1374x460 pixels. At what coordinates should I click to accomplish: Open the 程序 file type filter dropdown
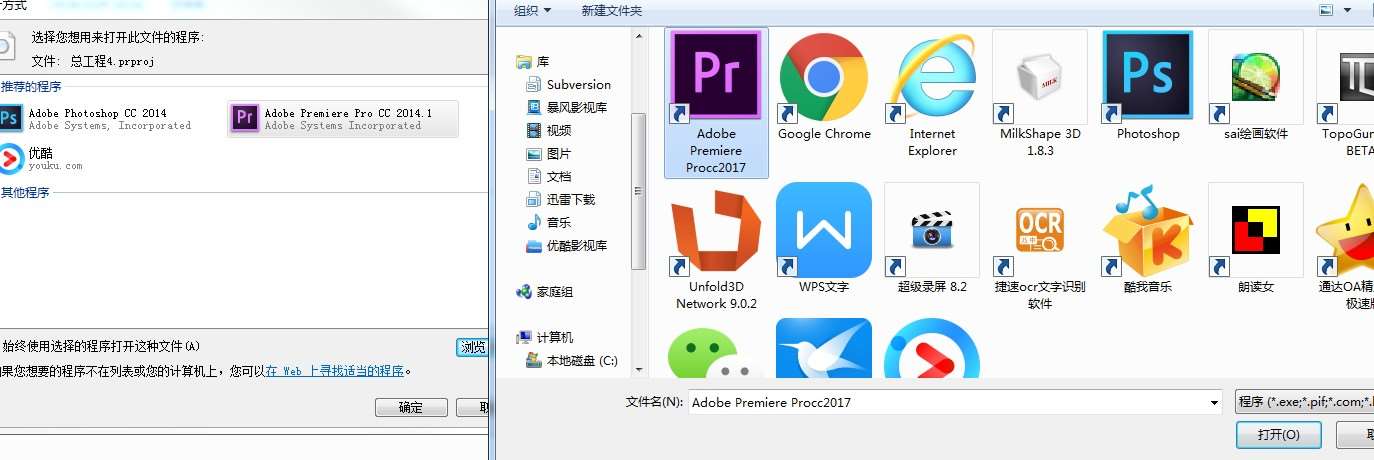(x=1304, y=403)
